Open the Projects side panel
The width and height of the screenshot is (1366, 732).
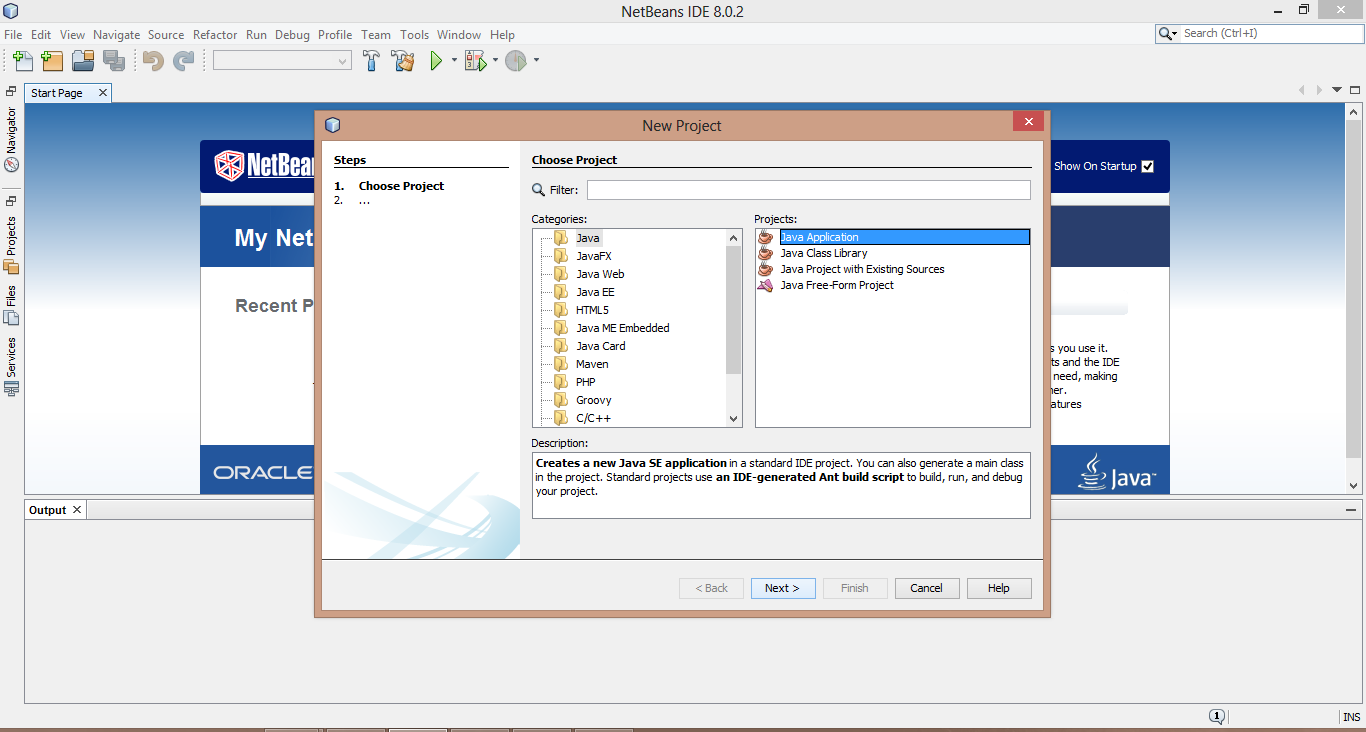(x=11, y=245)
